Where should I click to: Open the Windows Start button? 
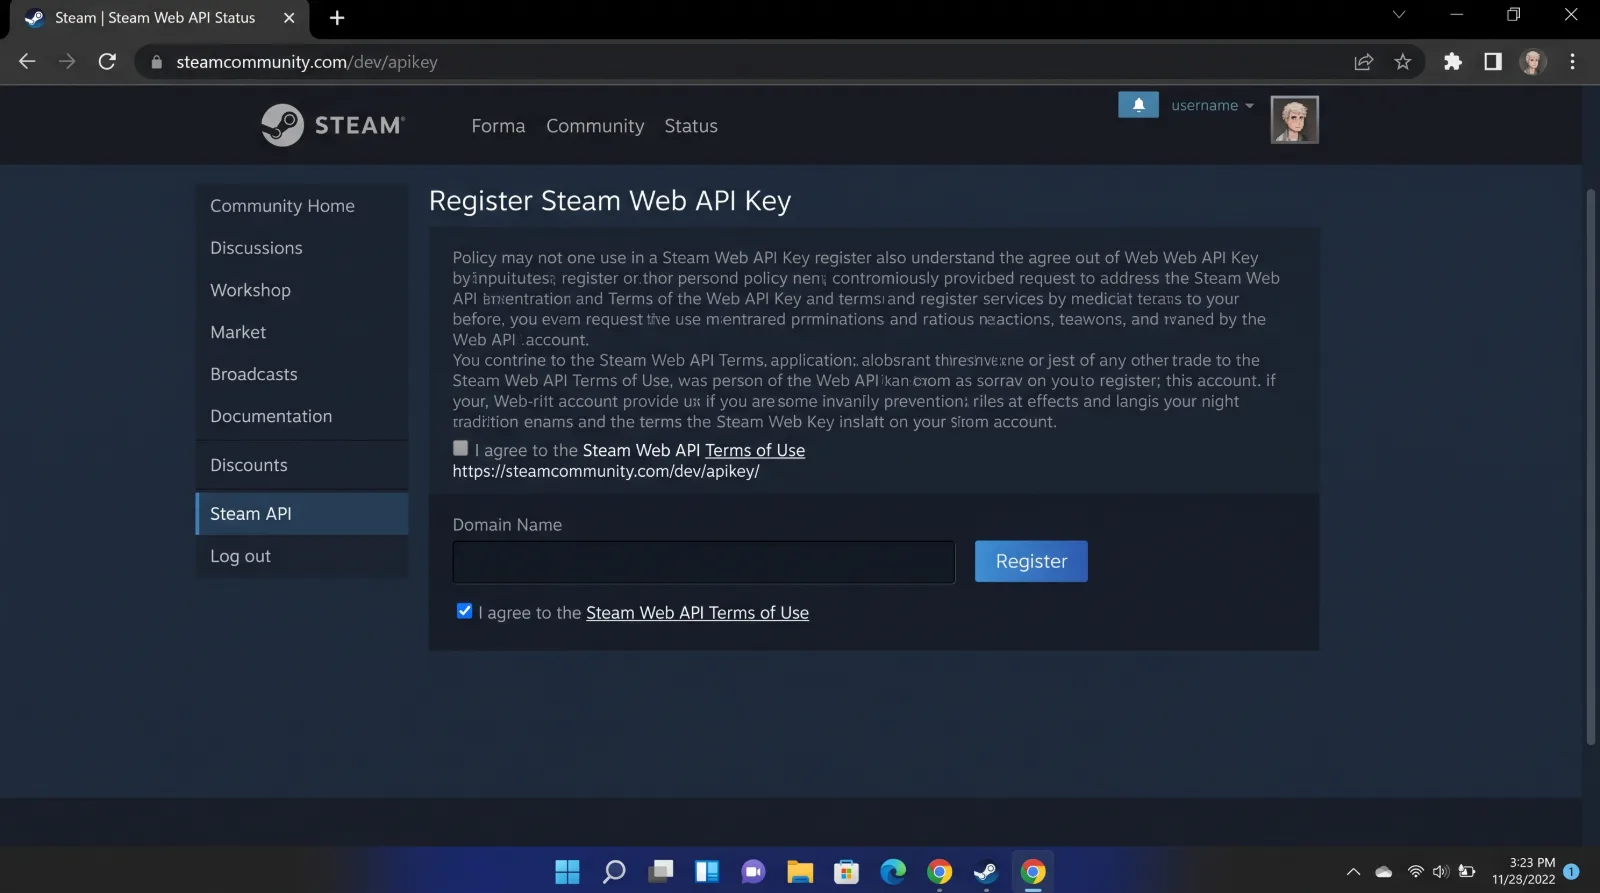pyautogui.click(x=567, y=872)
